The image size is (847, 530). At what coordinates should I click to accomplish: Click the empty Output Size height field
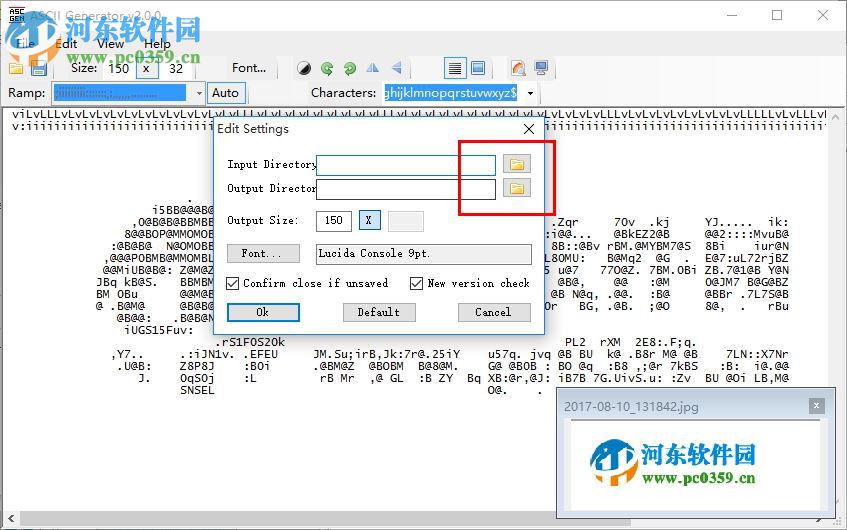click(x=406, y=221)
